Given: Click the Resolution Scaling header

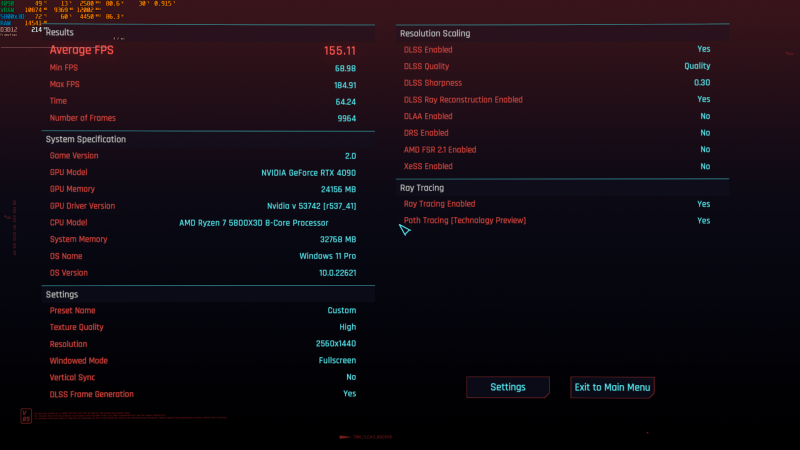Looking at the screenshot, I should (435, 33).
